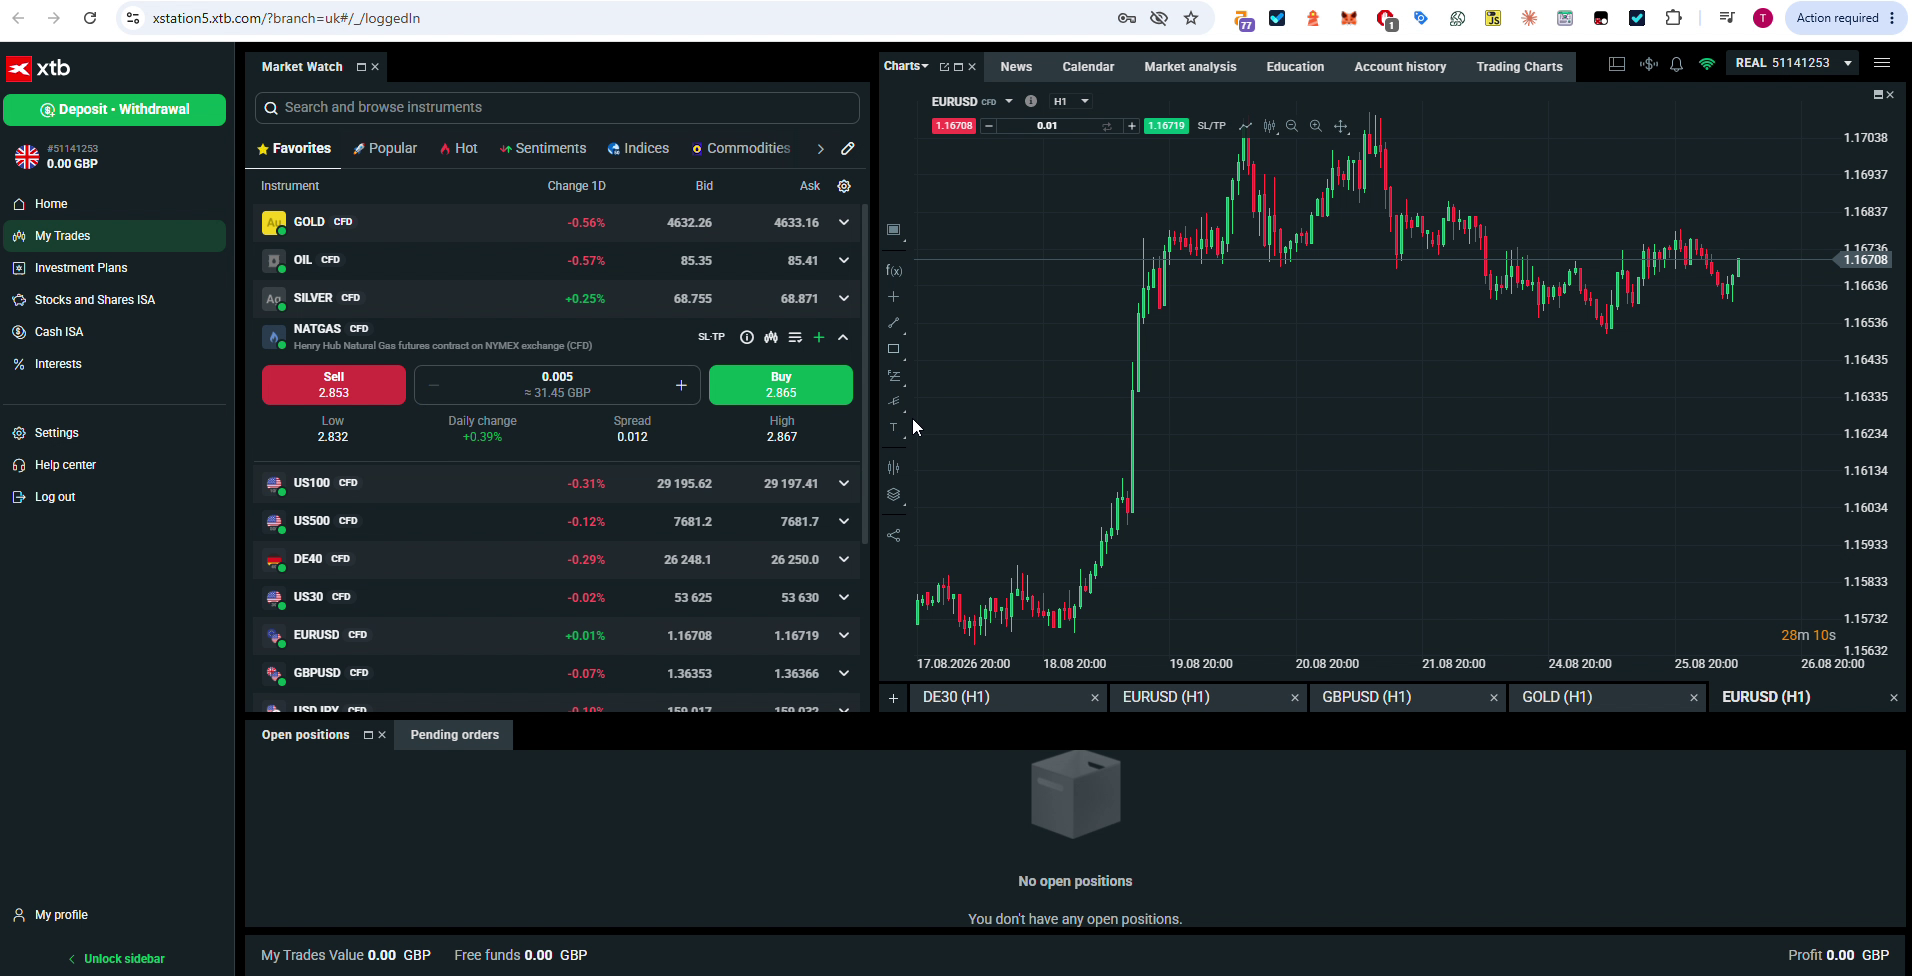The height and width of the screenshot is (976, 1912).
Task: Zoom out on the EURUSD chart
Action: tap(1292, 126)
